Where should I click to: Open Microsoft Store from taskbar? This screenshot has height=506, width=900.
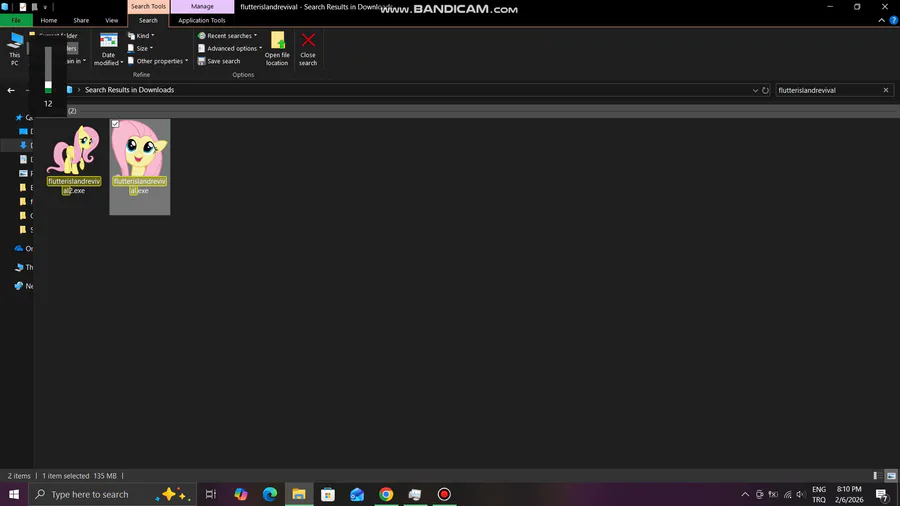click(x=328, y=494)
